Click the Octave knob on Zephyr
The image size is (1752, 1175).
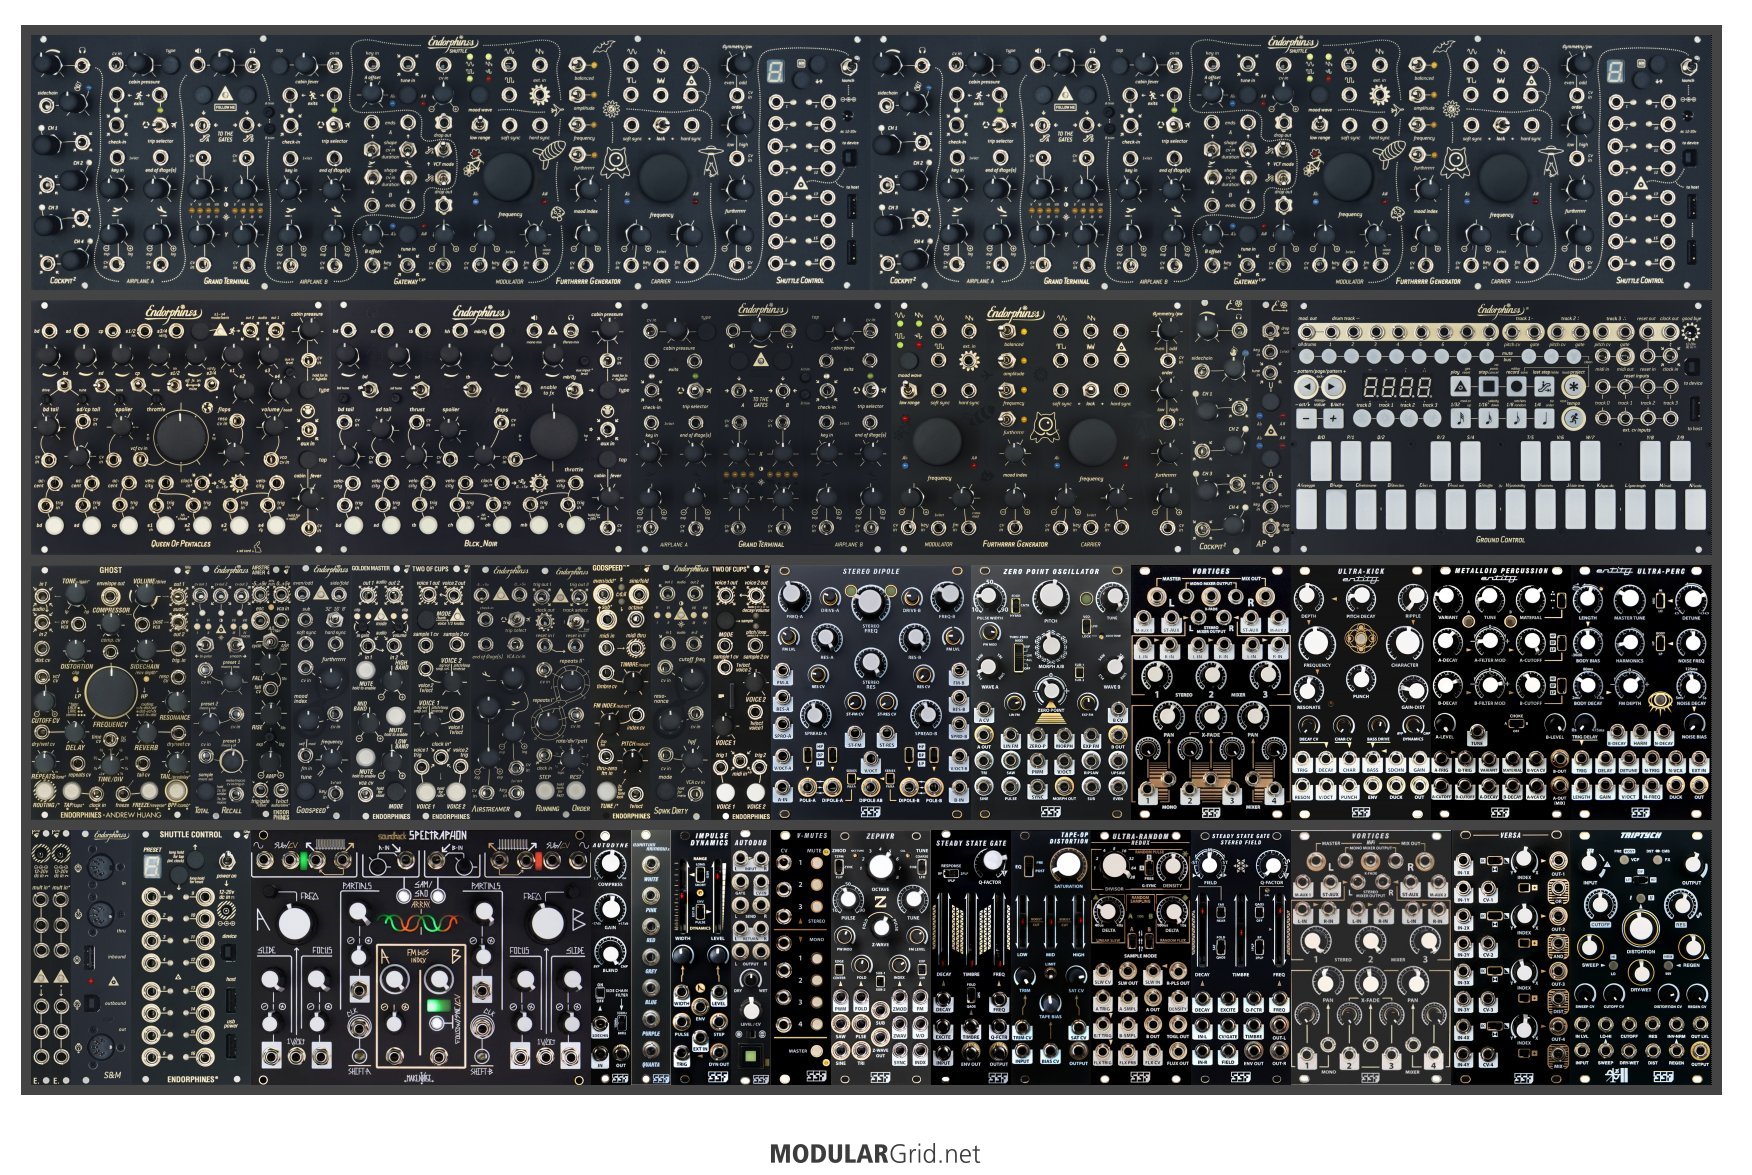(880, 865)
